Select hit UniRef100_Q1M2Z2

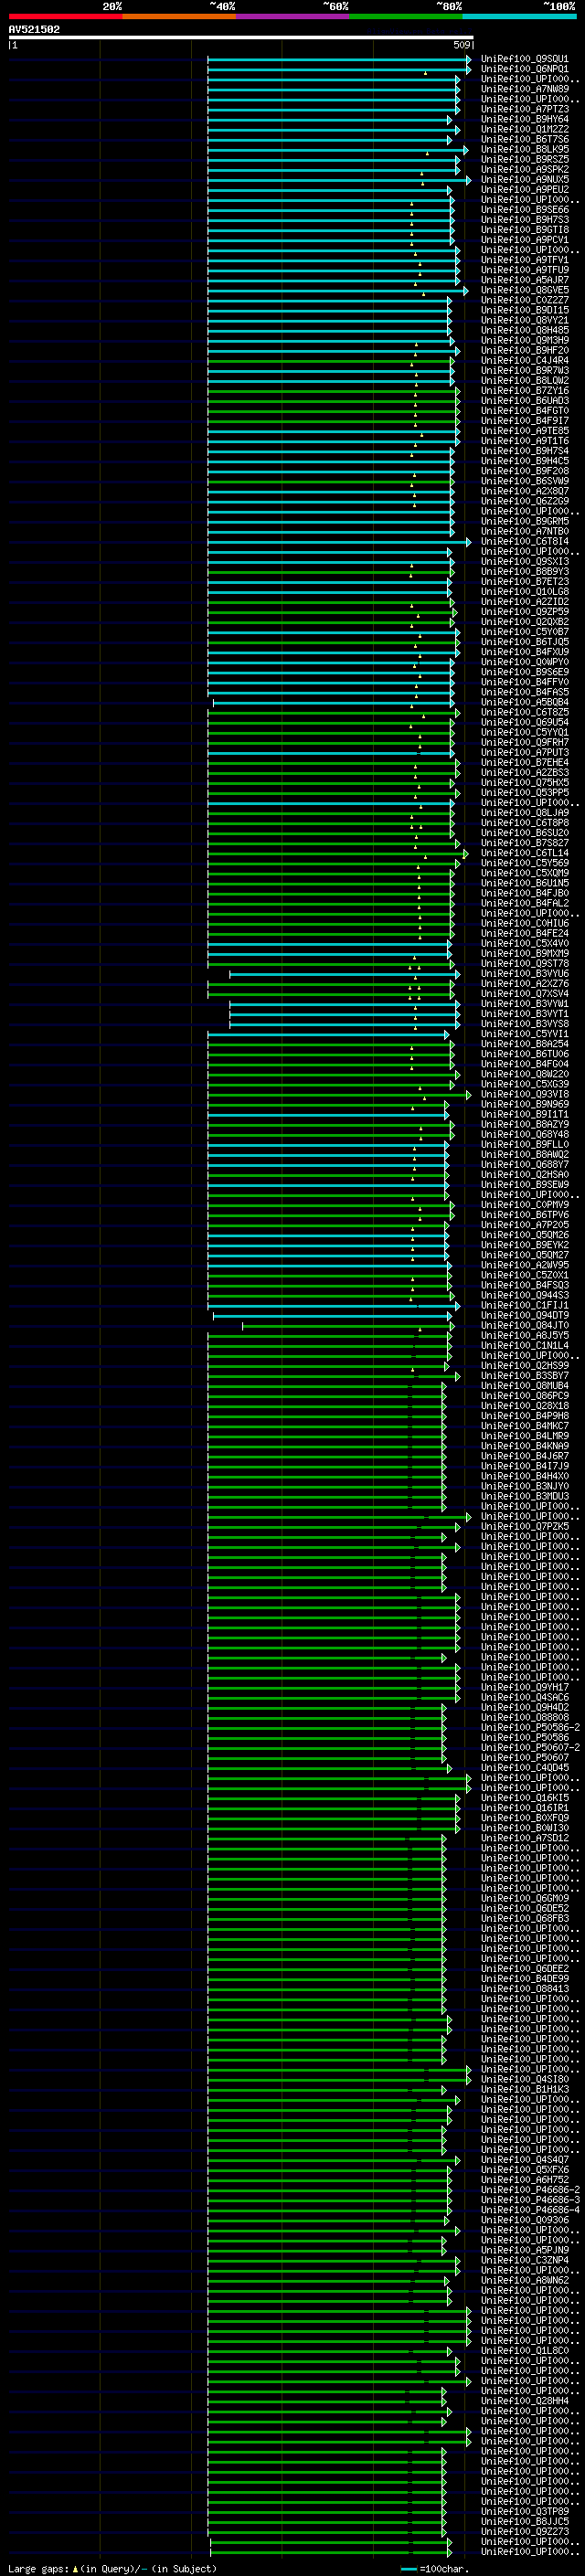click(525, 129)
